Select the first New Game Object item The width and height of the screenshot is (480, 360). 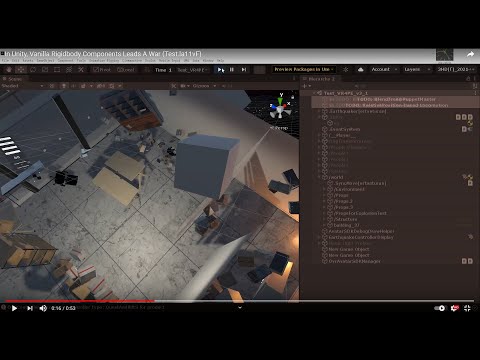pos(349,249)
